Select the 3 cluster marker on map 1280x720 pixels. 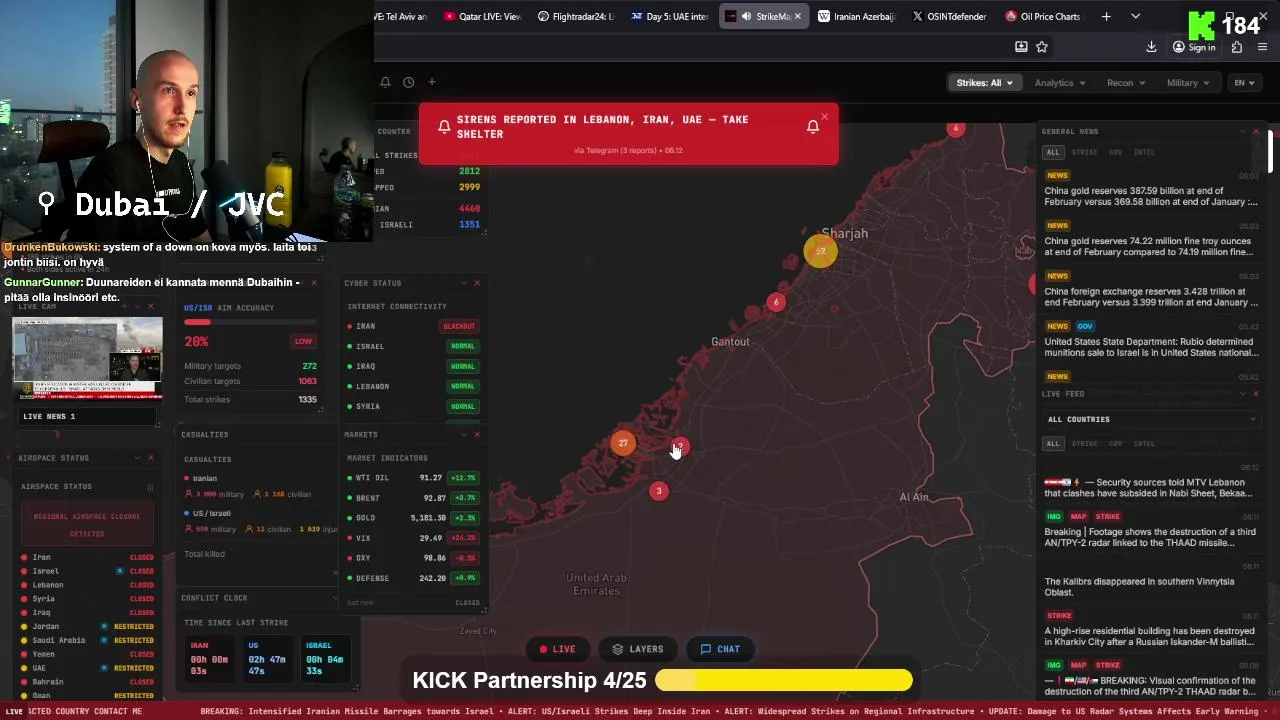point(658,491)
